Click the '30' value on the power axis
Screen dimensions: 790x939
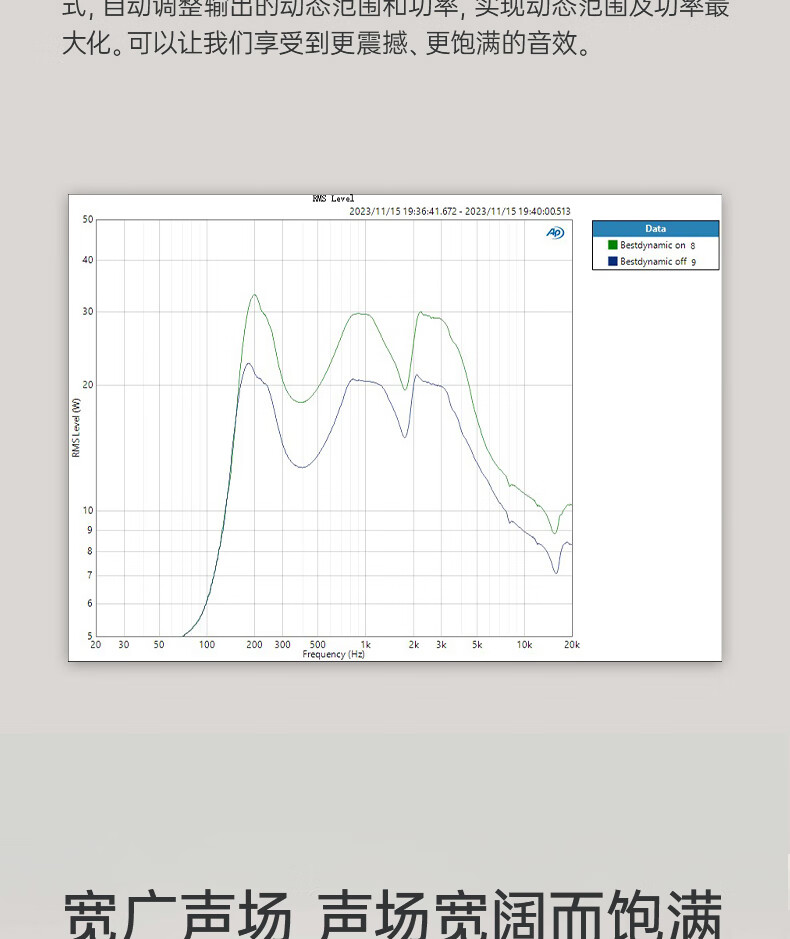pos(88,311)
